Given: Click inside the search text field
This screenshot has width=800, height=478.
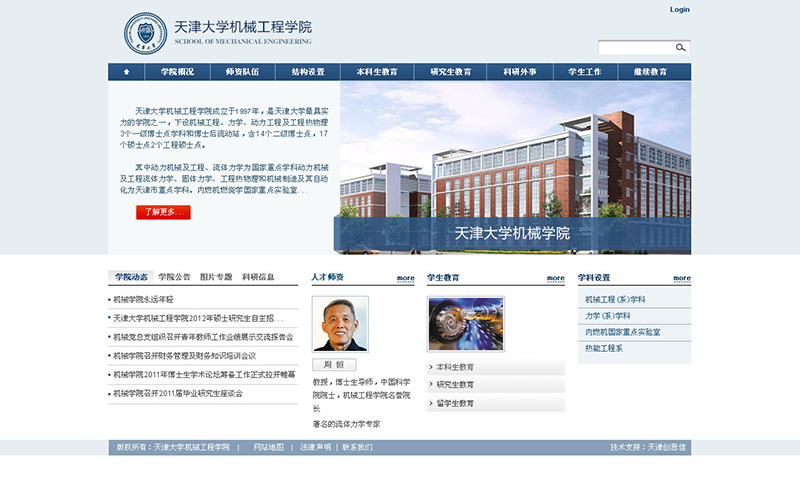Looking at the screenshot, I should pos(635,47).
